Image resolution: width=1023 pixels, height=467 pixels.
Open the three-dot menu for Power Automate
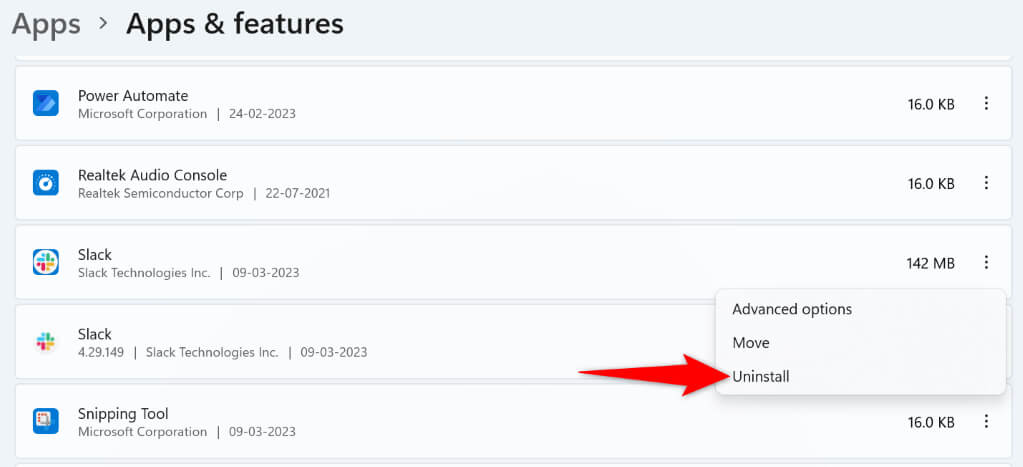coord(986,103)
